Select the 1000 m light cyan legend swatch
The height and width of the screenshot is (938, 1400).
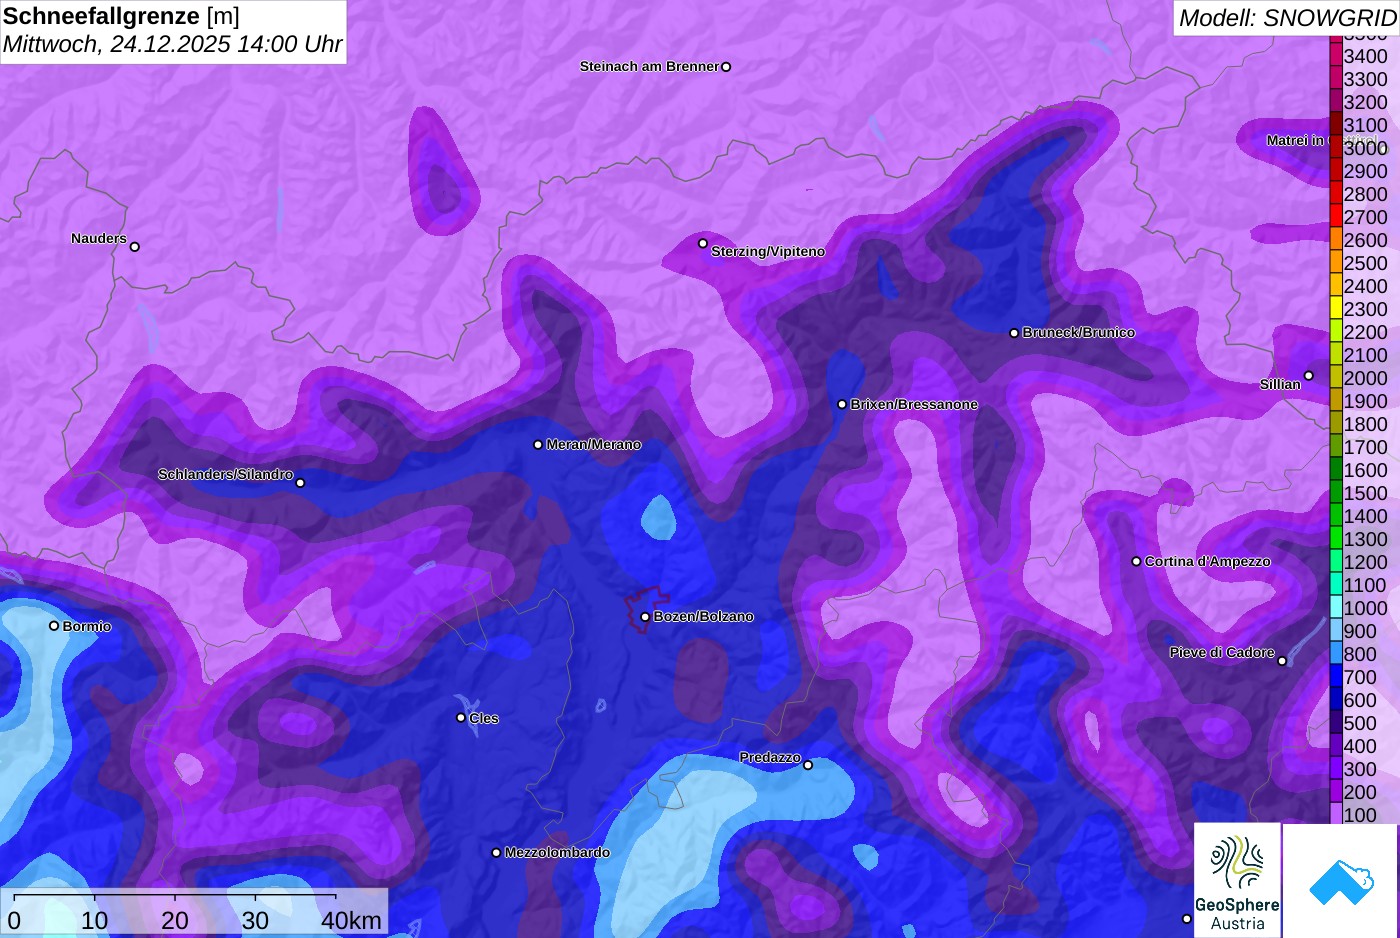(1336, 607)
